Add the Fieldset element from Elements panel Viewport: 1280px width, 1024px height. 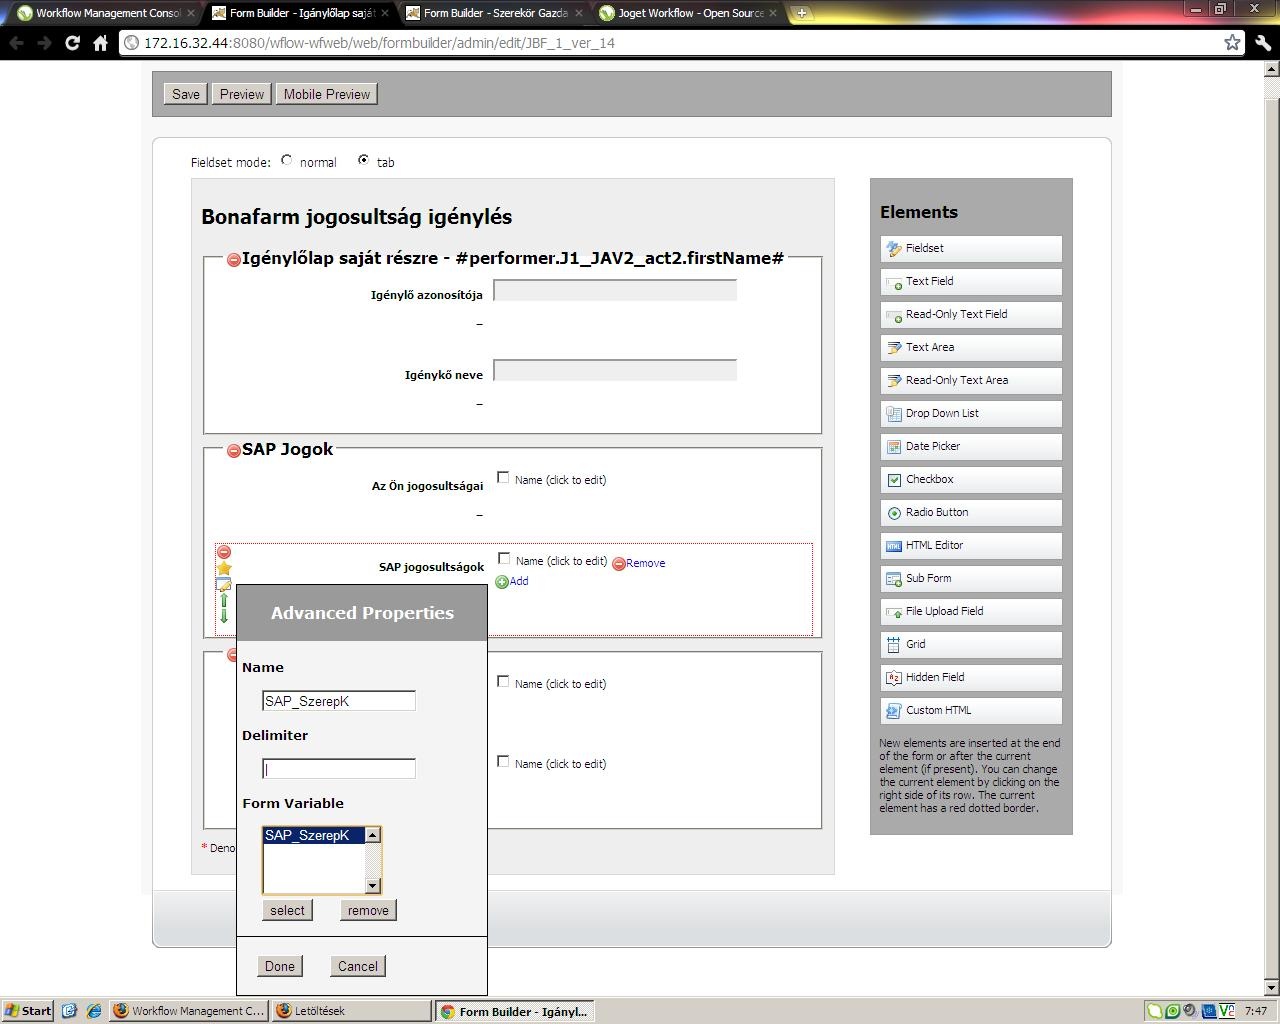971,248
